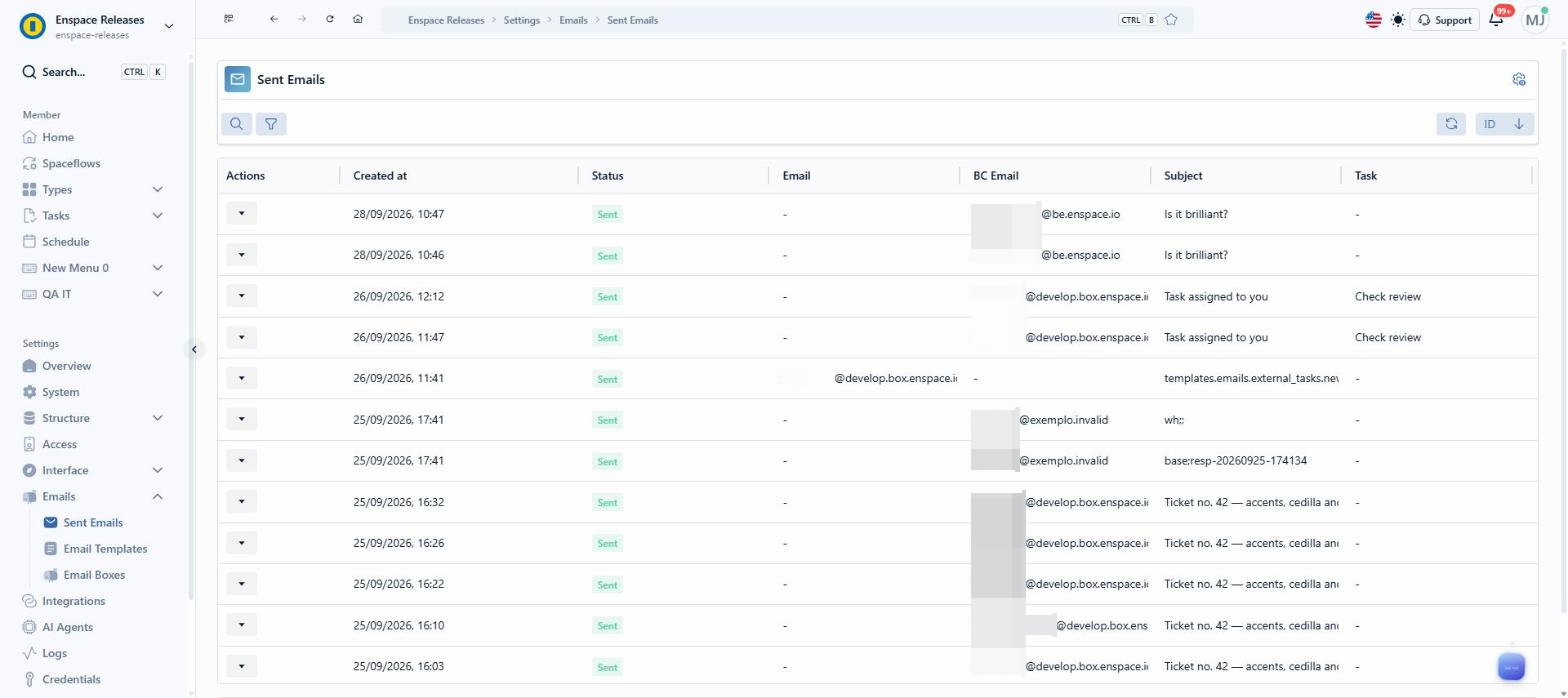
Task: Bookmark the page with star icon
Action: point(1171,19)
